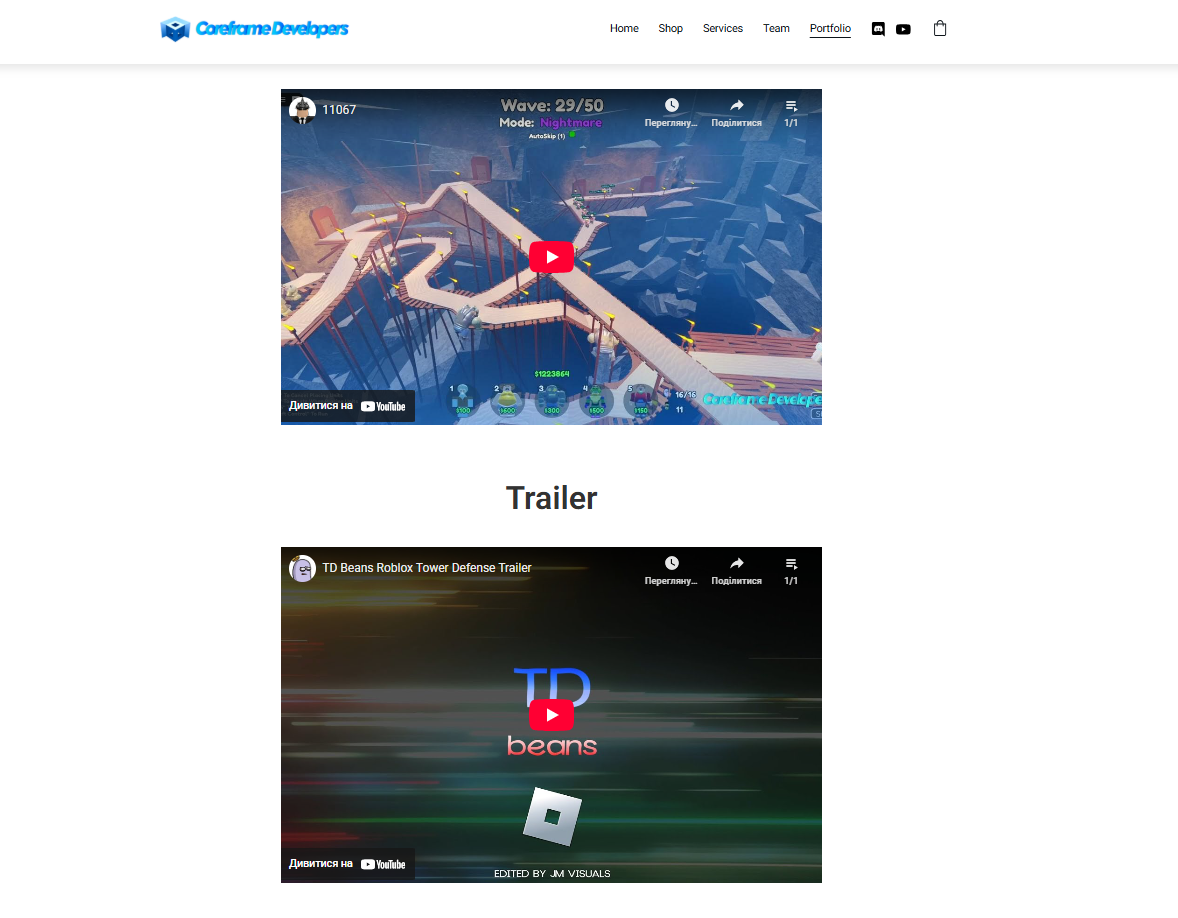Click the 'EDITED BY JM VISUALS' caption
The image size is (1178, 918).
[551, 874]
